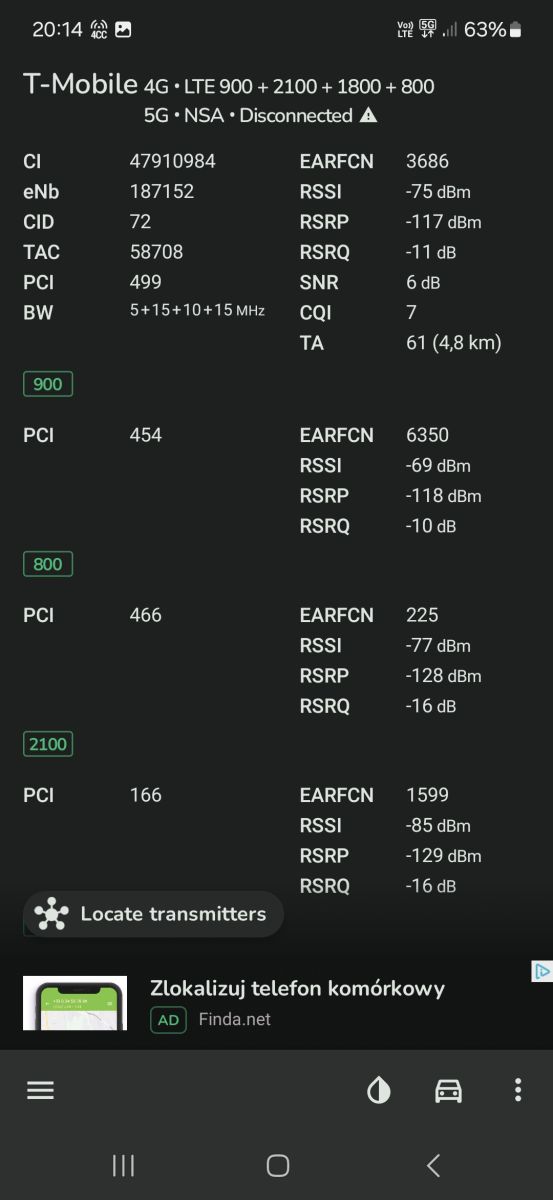553x1200 pixels.
Task: Tap the T-Mobile operator header
Action: coord(80,85)
